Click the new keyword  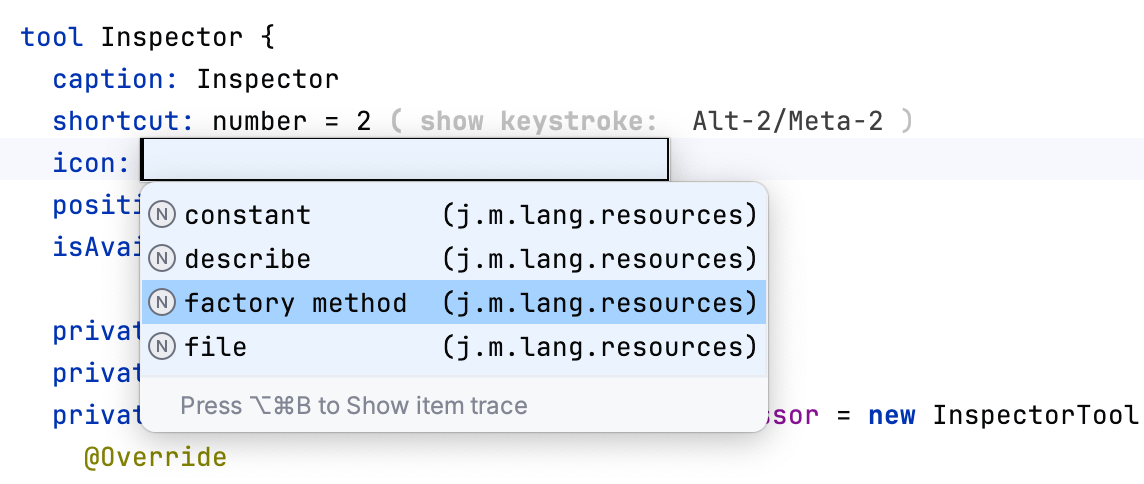click(892, 414)
